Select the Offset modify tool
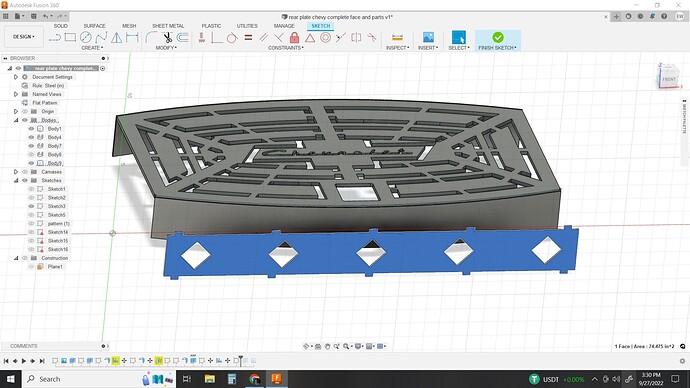The height and width of the screenshot is (388, 690). pos(183,37)
